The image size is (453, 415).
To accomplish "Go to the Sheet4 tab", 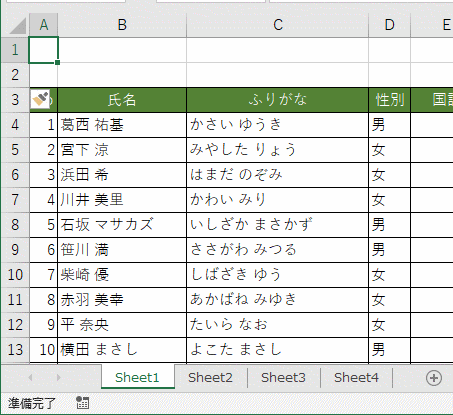I will (x=356, y=378).
